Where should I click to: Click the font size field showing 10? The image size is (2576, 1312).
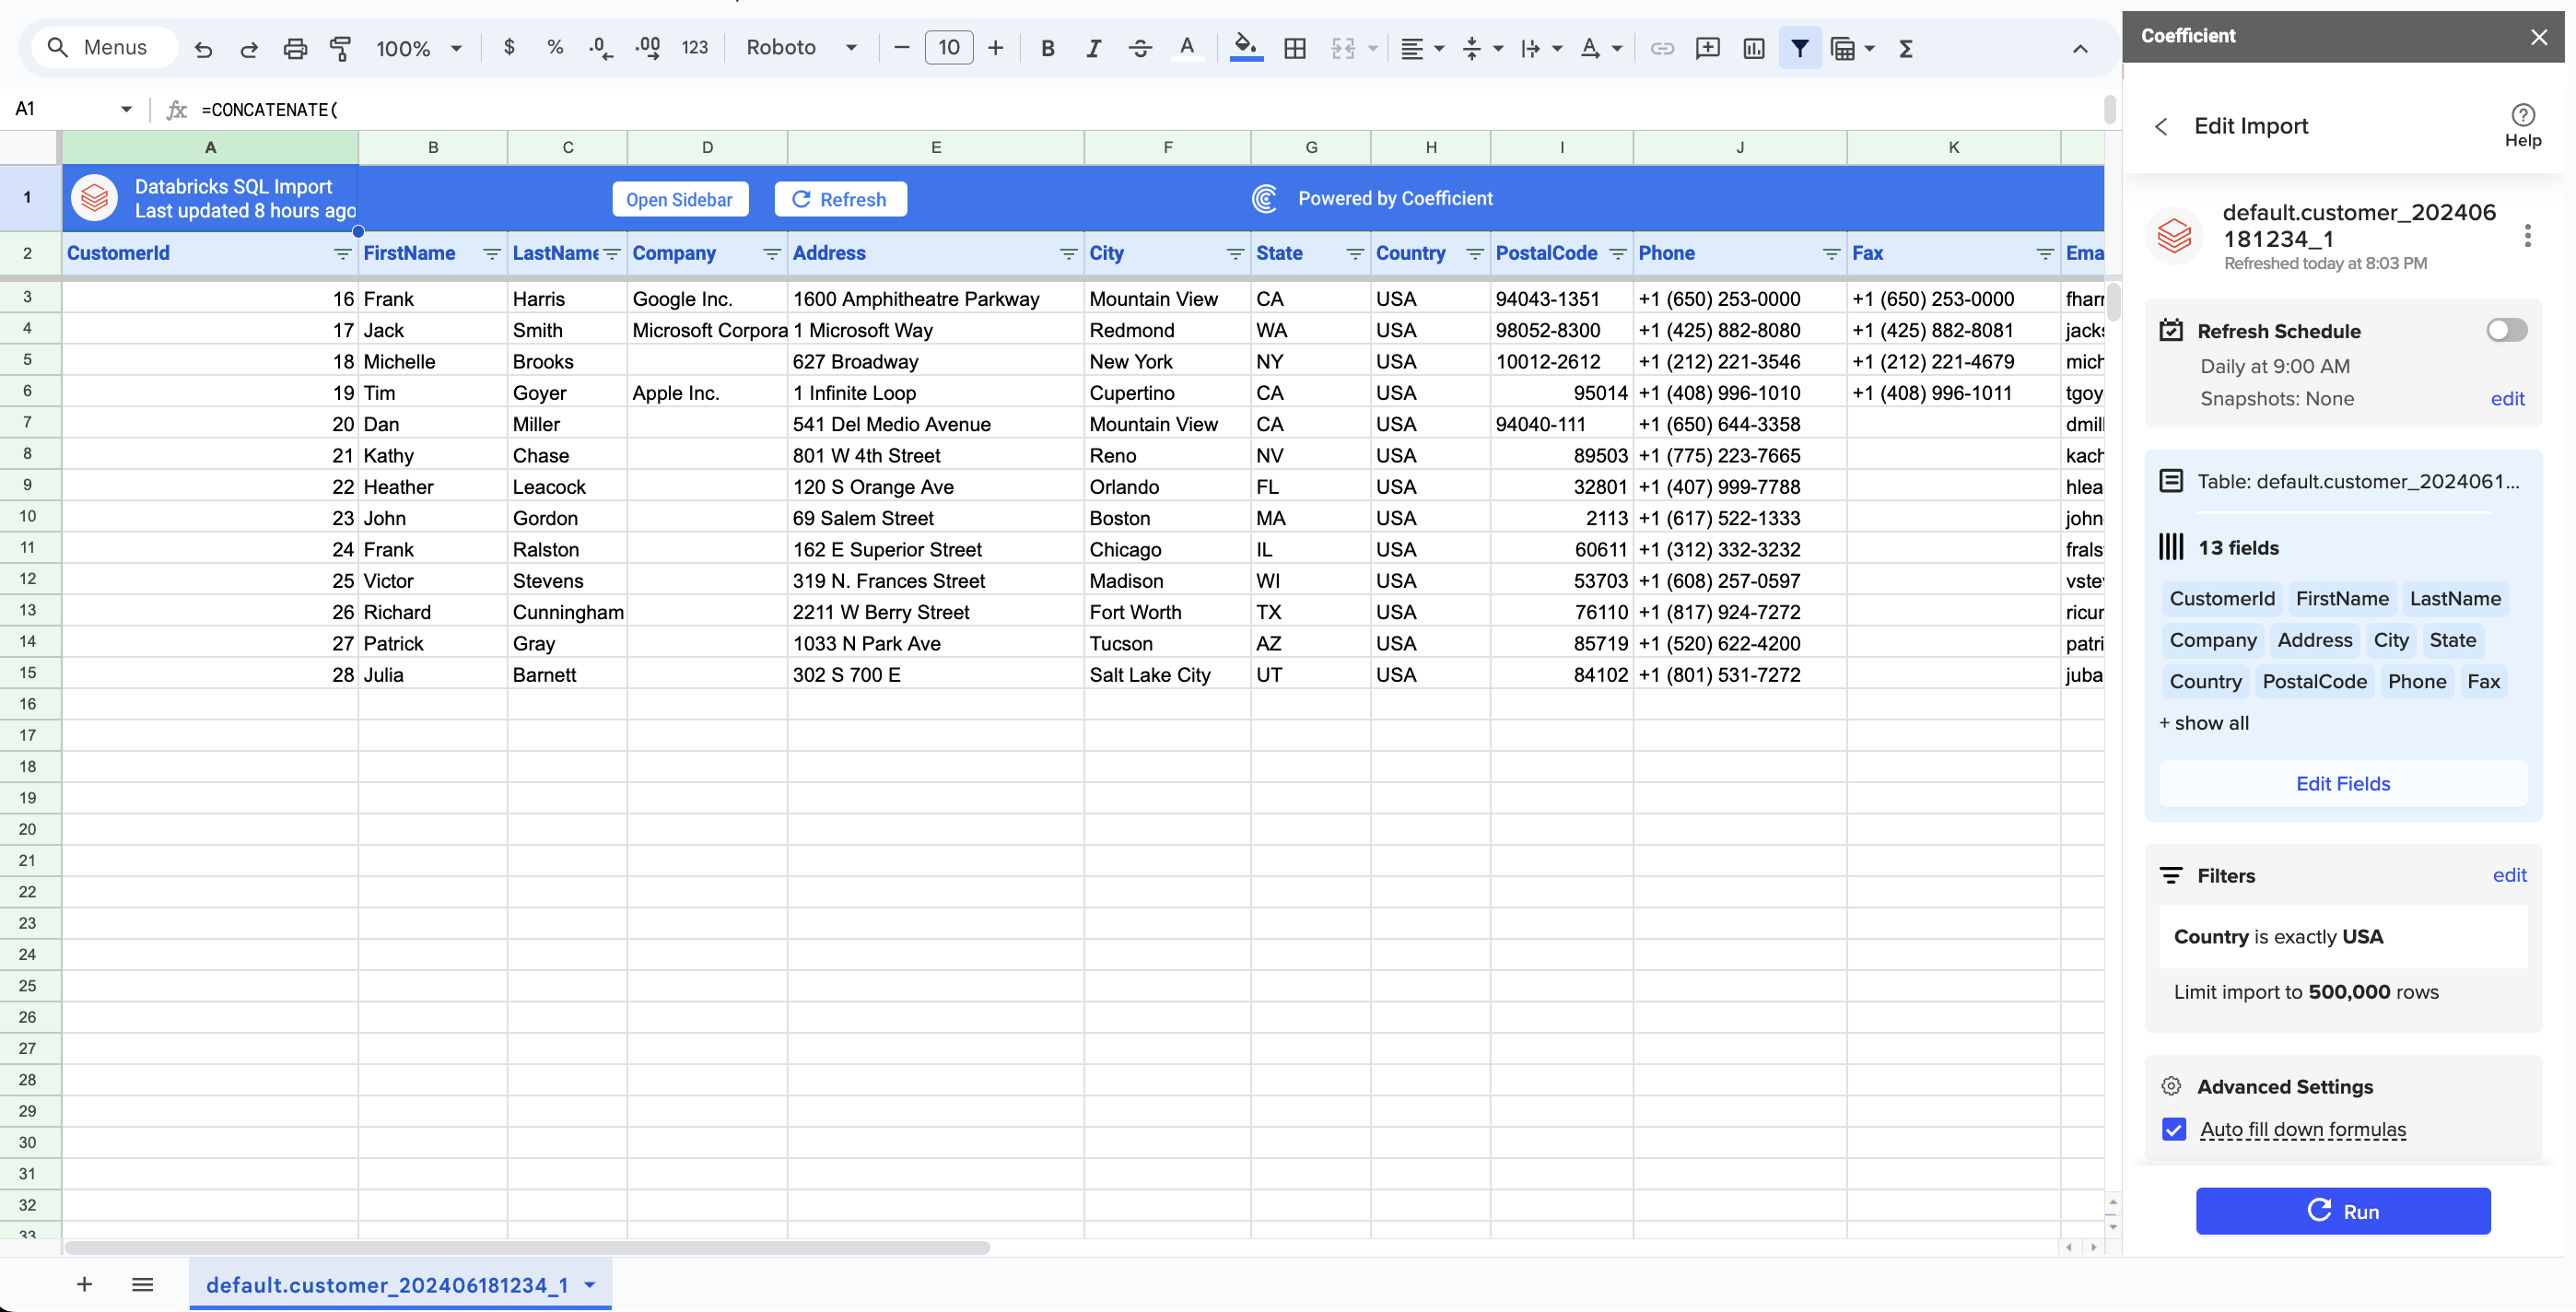(x=948, y=47)
